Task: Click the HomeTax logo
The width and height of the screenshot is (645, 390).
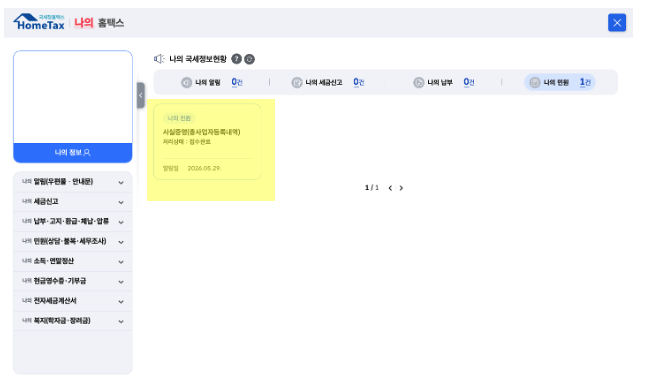Action: [x=39, y=22]
